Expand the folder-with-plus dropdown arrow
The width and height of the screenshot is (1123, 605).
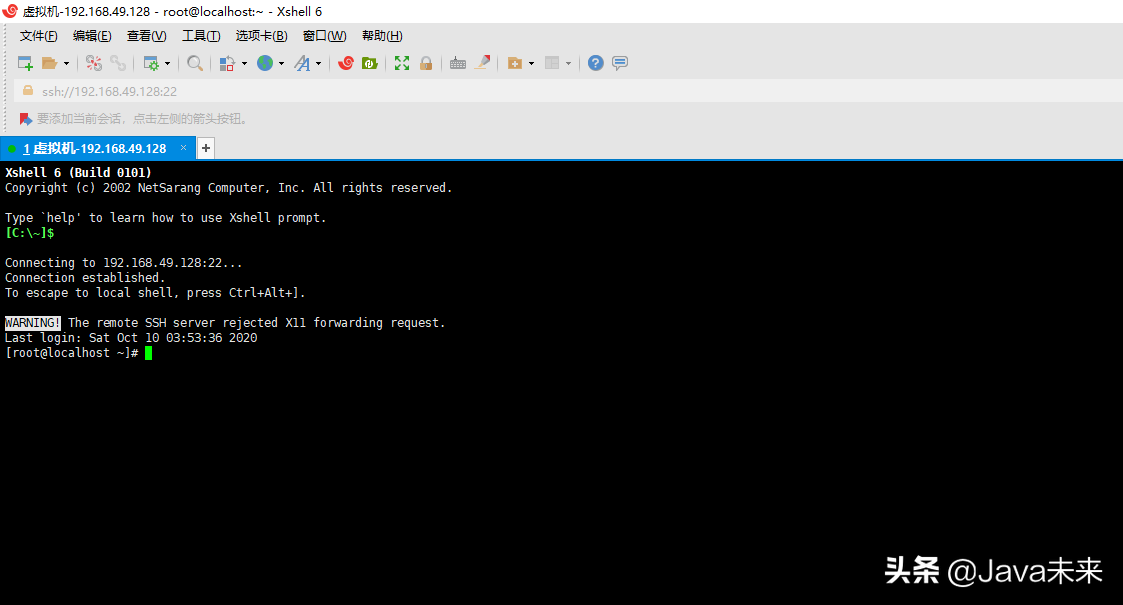[x=531, y=63]
